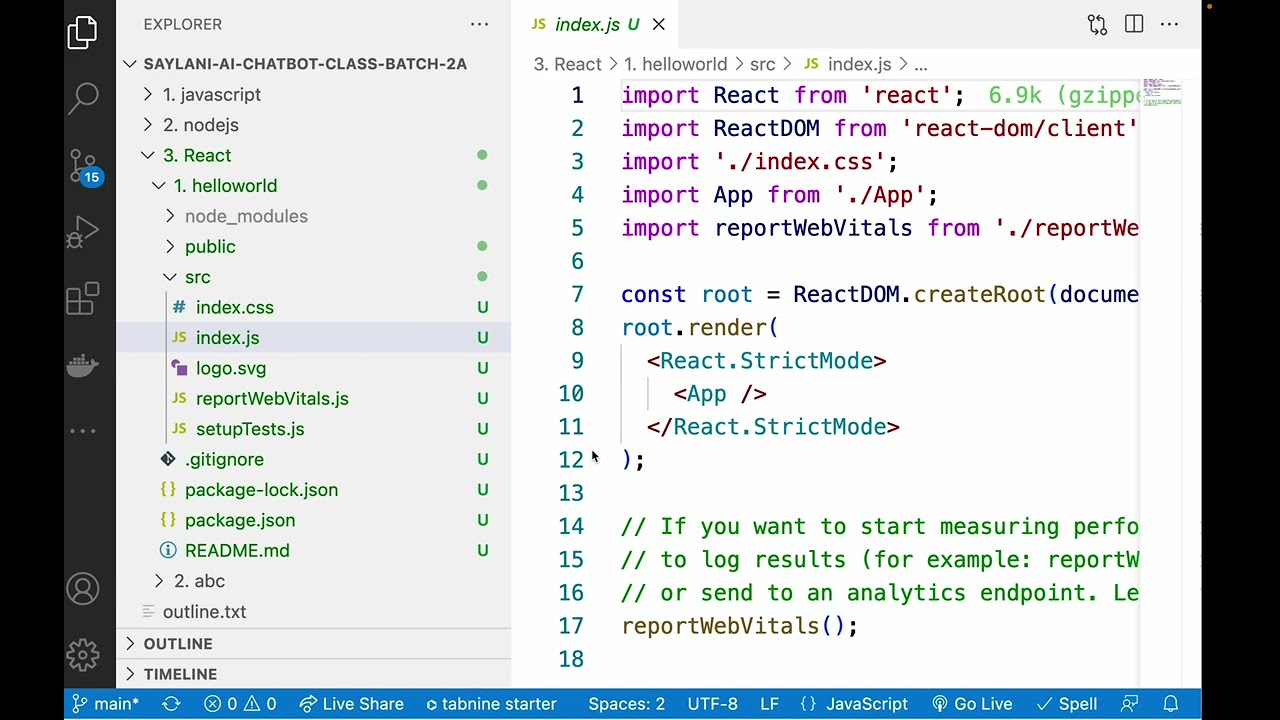Click 'root.render(' on line 8
Screen dimensions: 1280x720
click(700, 328)
